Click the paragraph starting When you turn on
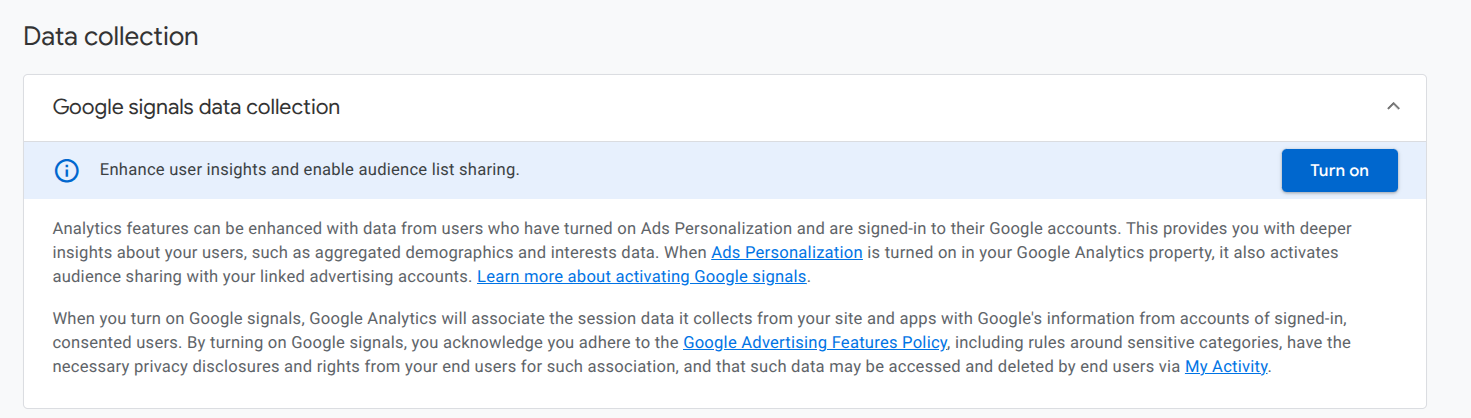The height and width of the screenshot is (418, 1471). click(400, 318)
